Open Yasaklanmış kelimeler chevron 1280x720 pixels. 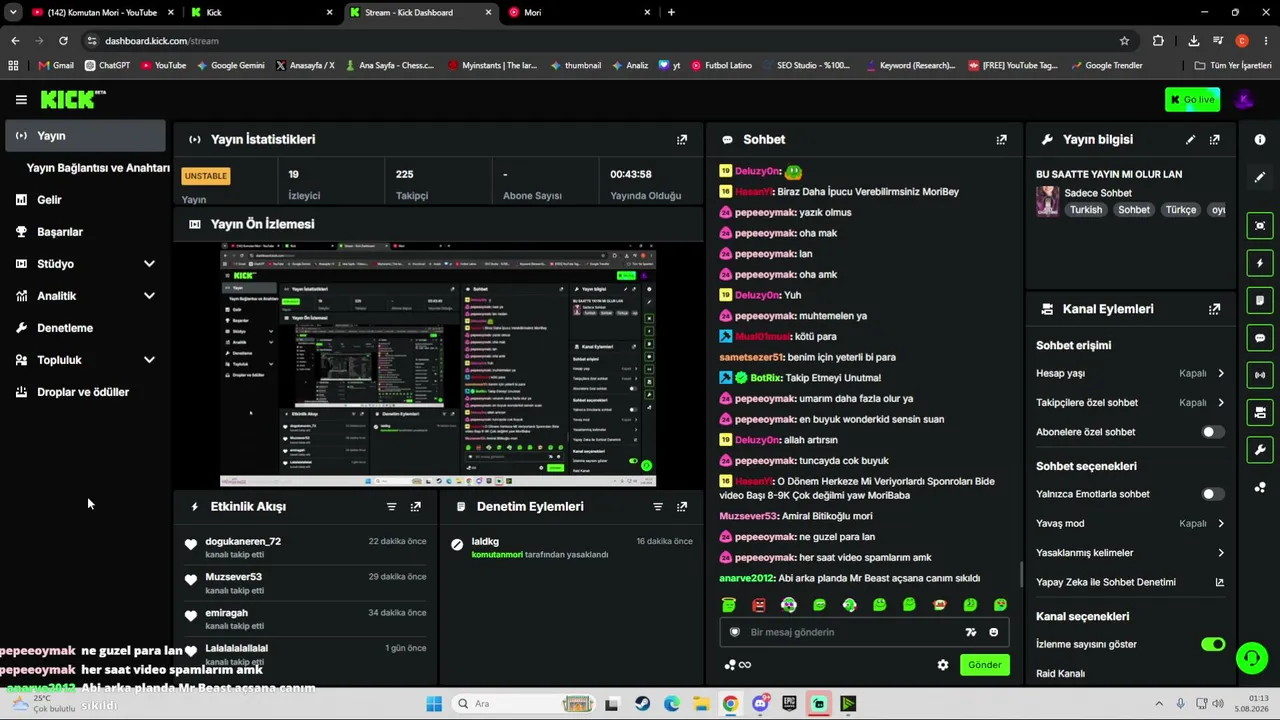[1221, 553]
